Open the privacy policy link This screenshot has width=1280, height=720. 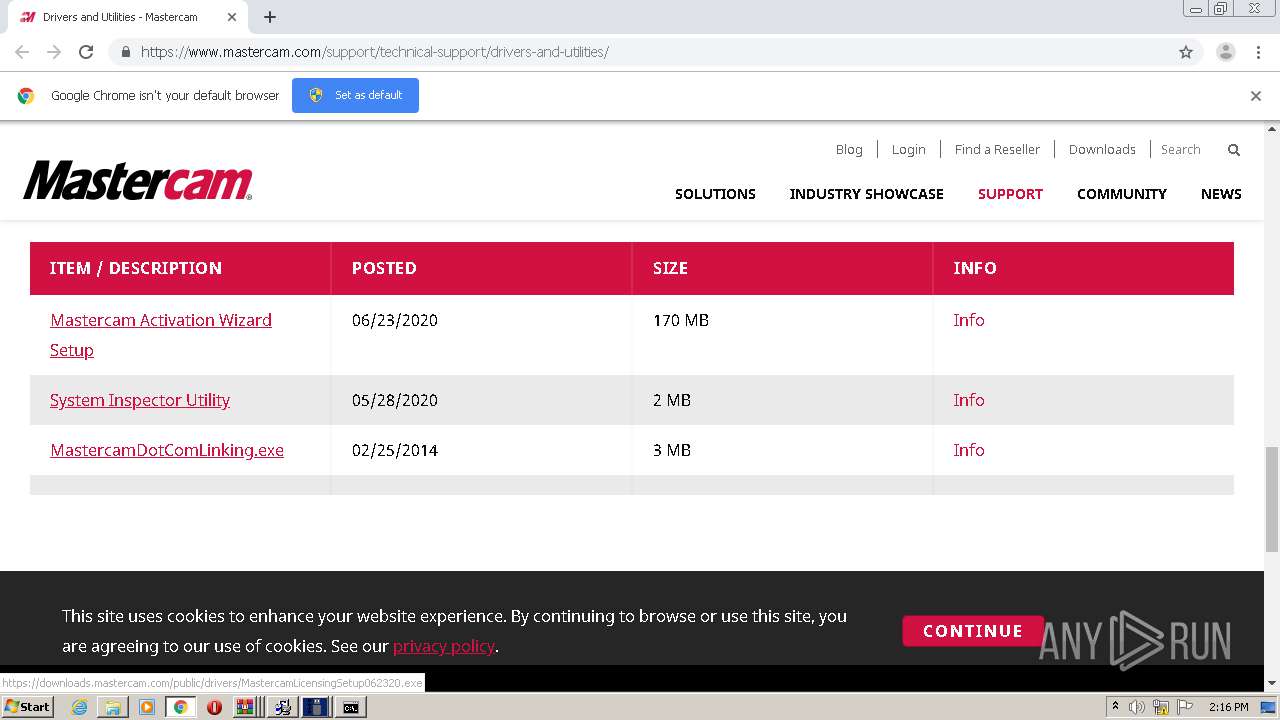pos(444,646)
